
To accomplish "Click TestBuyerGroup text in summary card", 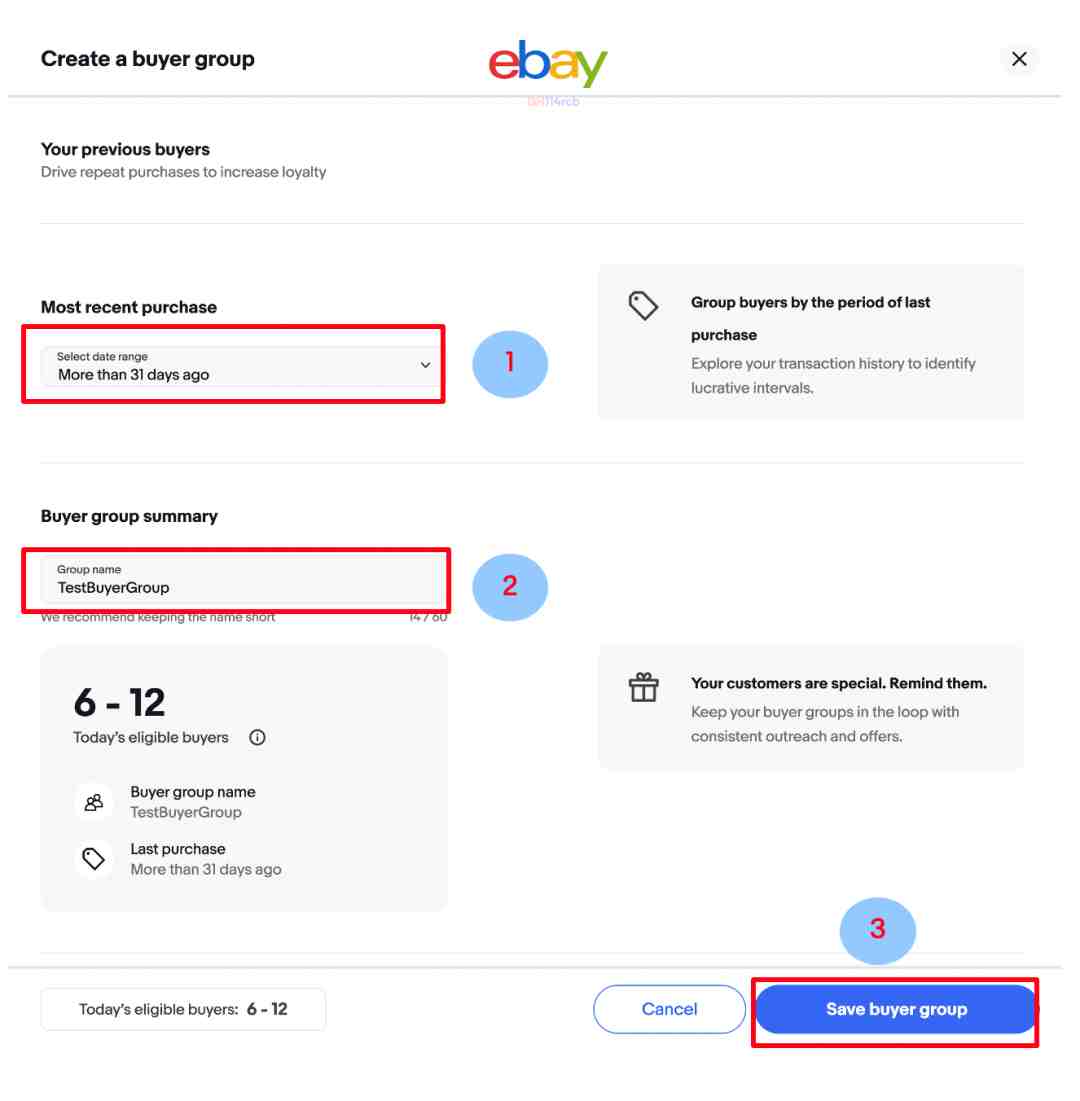I will pos(186,812).
